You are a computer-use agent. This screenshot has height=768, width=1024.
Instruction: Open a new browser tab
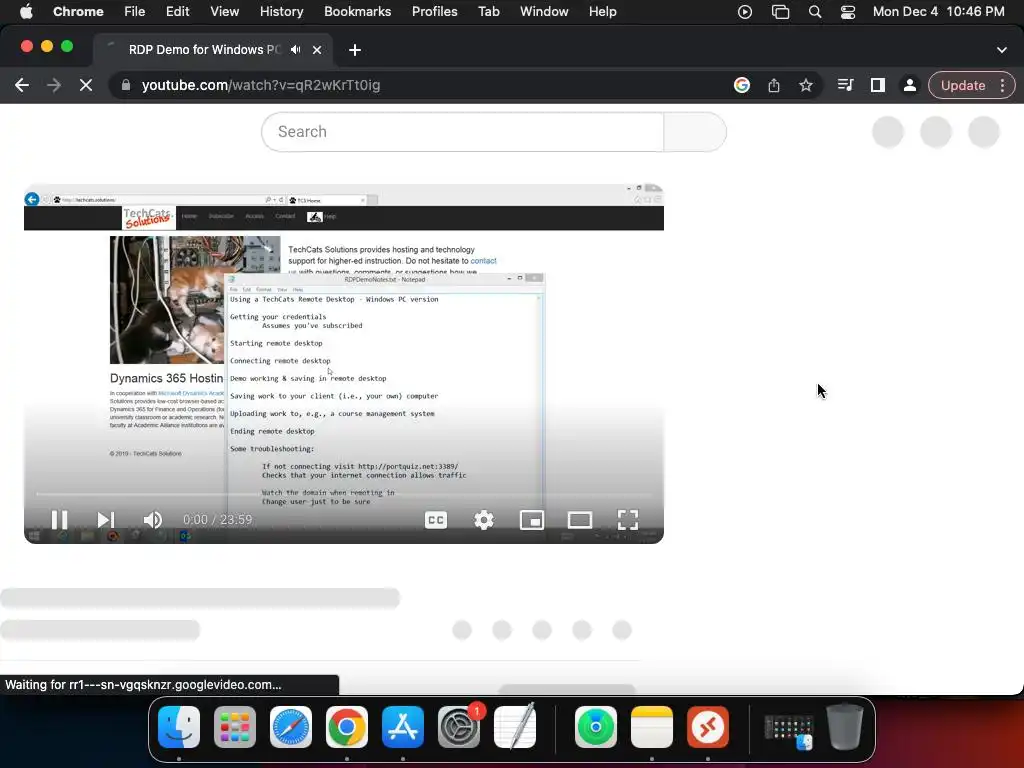tap(355, 50)
